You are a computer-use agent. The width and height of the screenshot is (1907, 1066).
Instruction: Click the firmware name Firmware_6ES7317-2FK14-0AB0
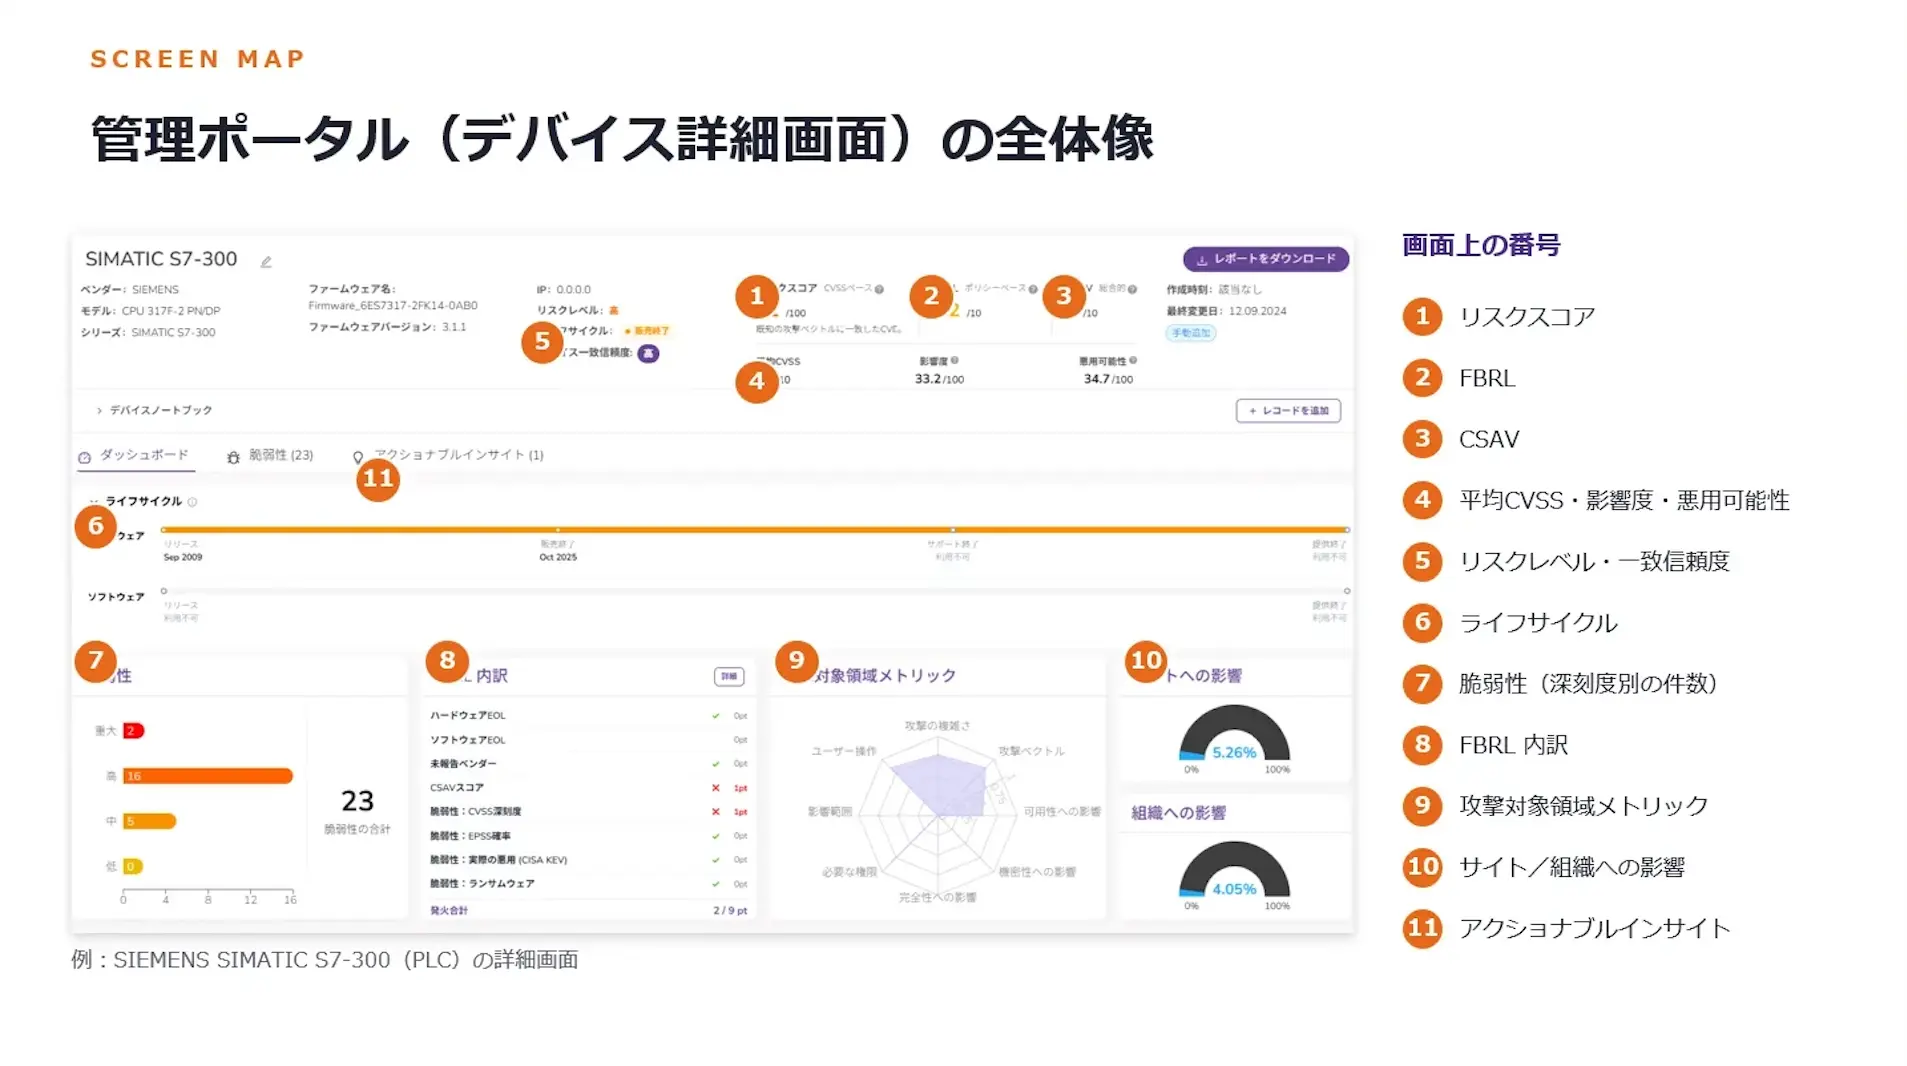pyautogui.click(x=393, y=306)
